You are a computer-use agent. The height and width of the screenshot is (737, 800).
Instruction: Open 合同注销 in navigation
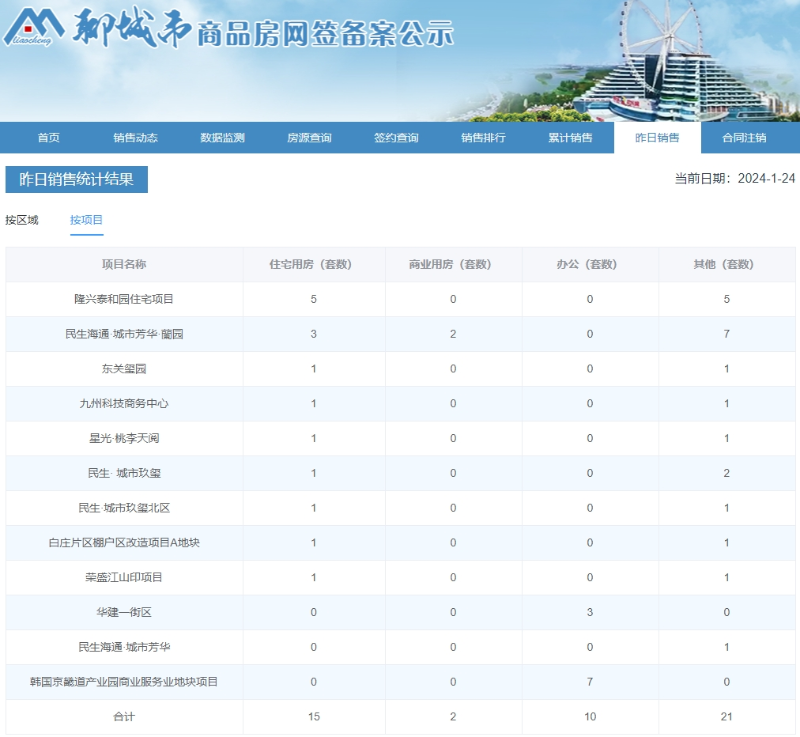coord(744,138)
